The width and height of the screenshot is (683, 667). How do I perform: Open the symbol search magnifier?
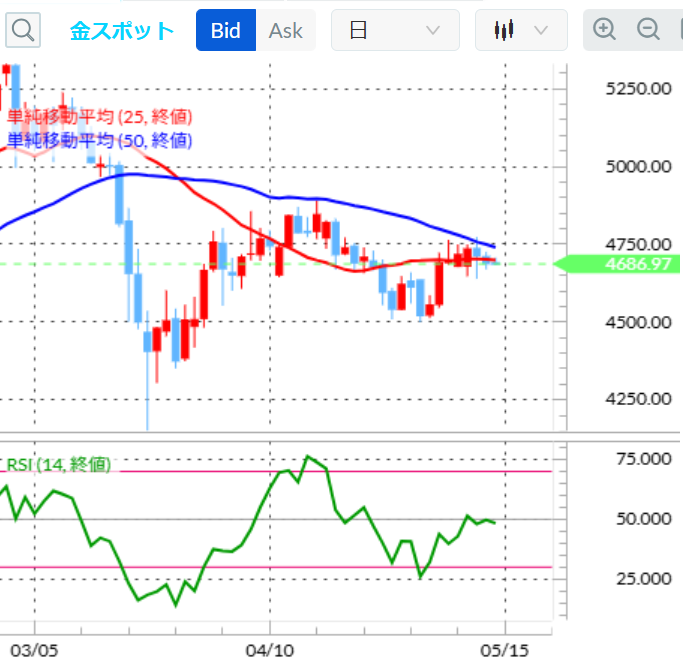pos(23,30)
